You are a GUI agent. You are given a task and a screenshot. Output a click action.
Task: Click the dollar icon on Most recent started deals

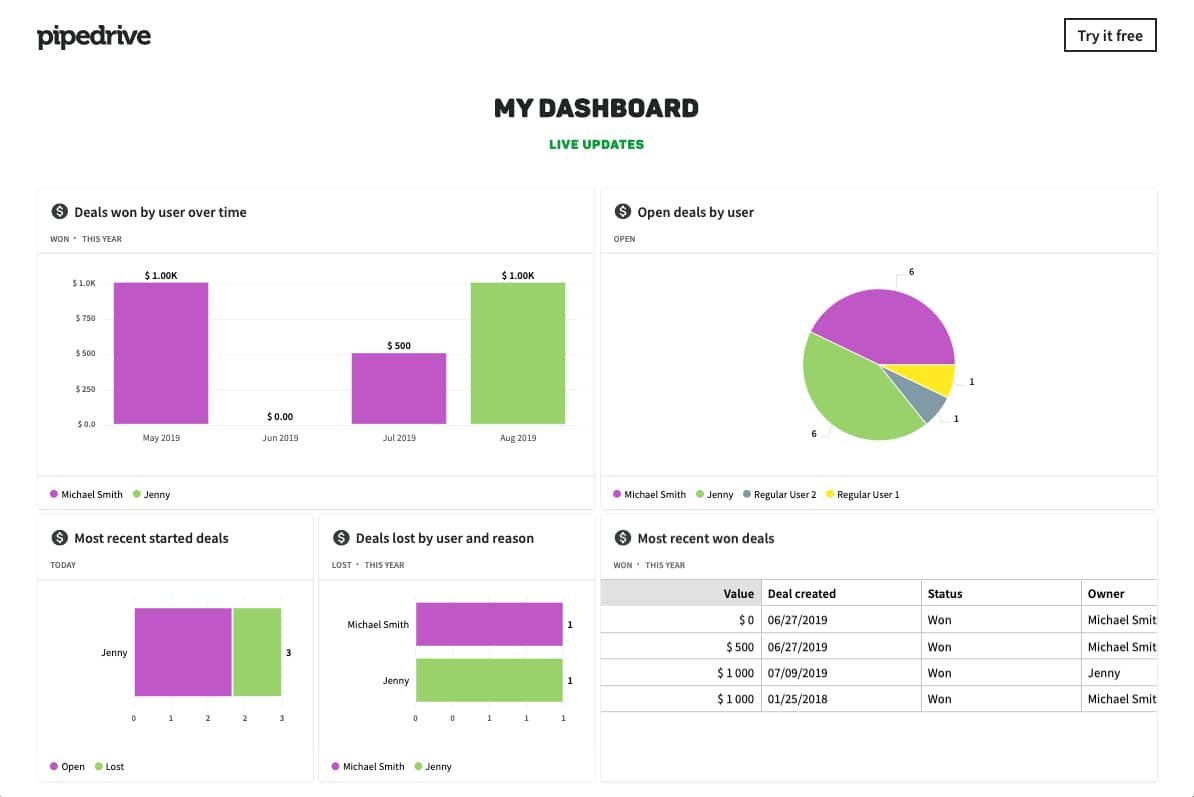tap(59, 538)
